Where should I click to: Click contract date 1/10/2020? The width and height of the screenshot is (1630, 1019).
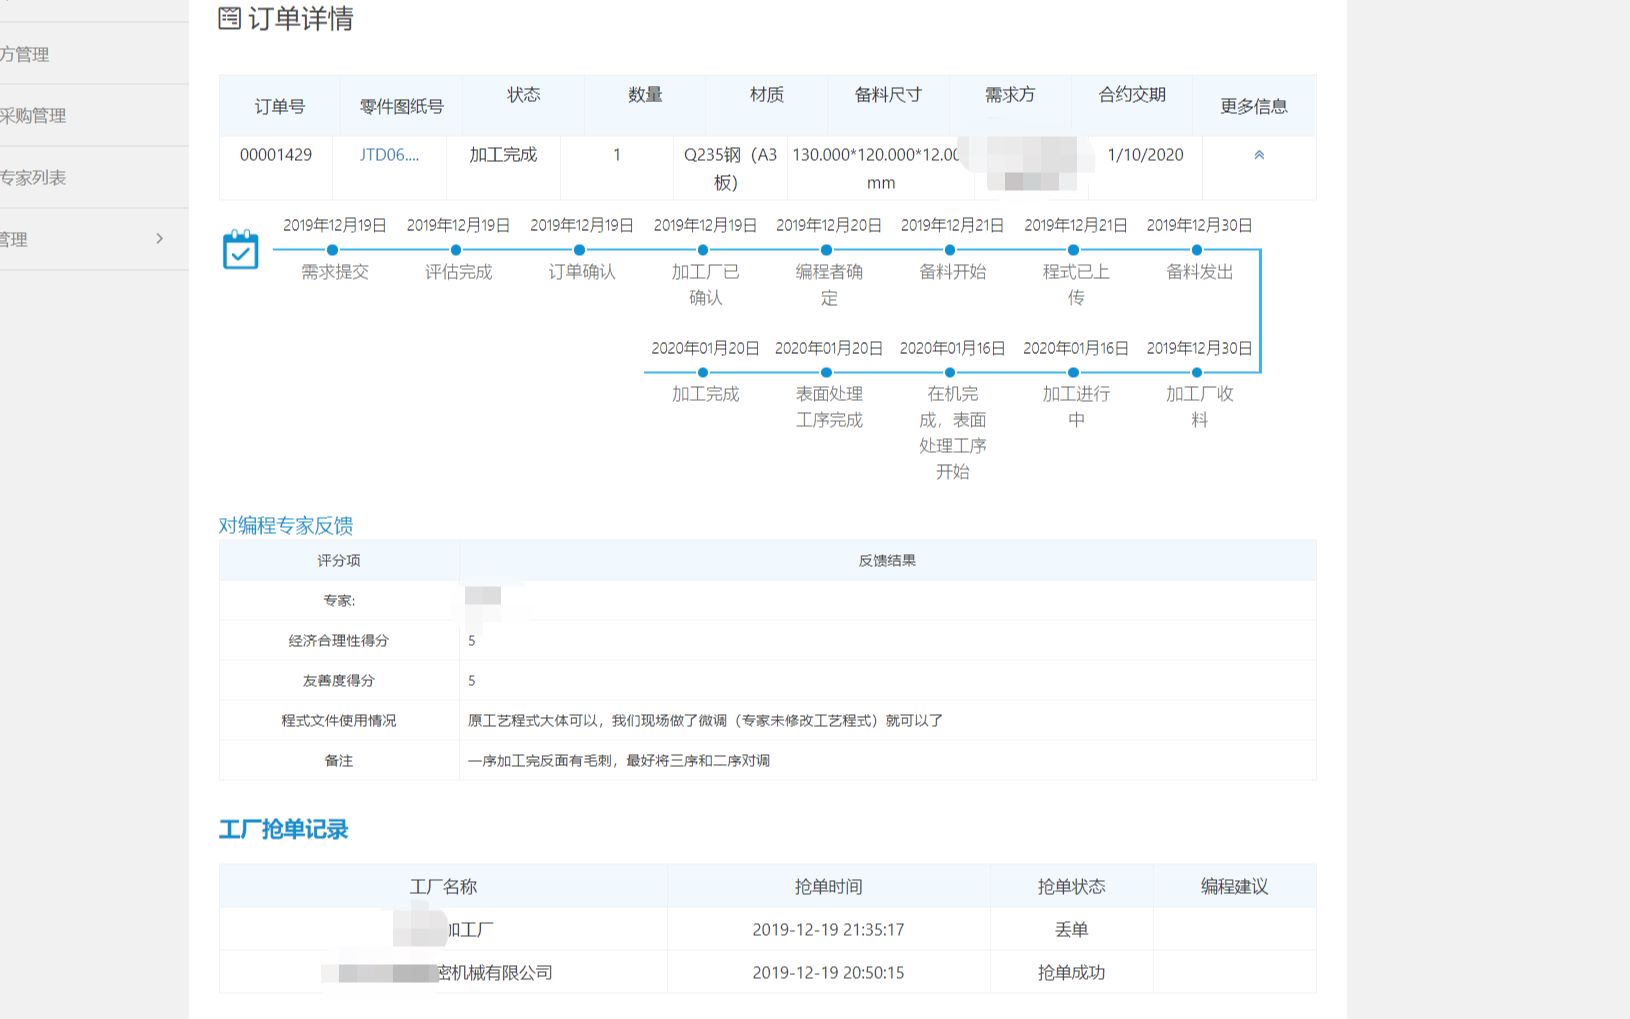1145,154
